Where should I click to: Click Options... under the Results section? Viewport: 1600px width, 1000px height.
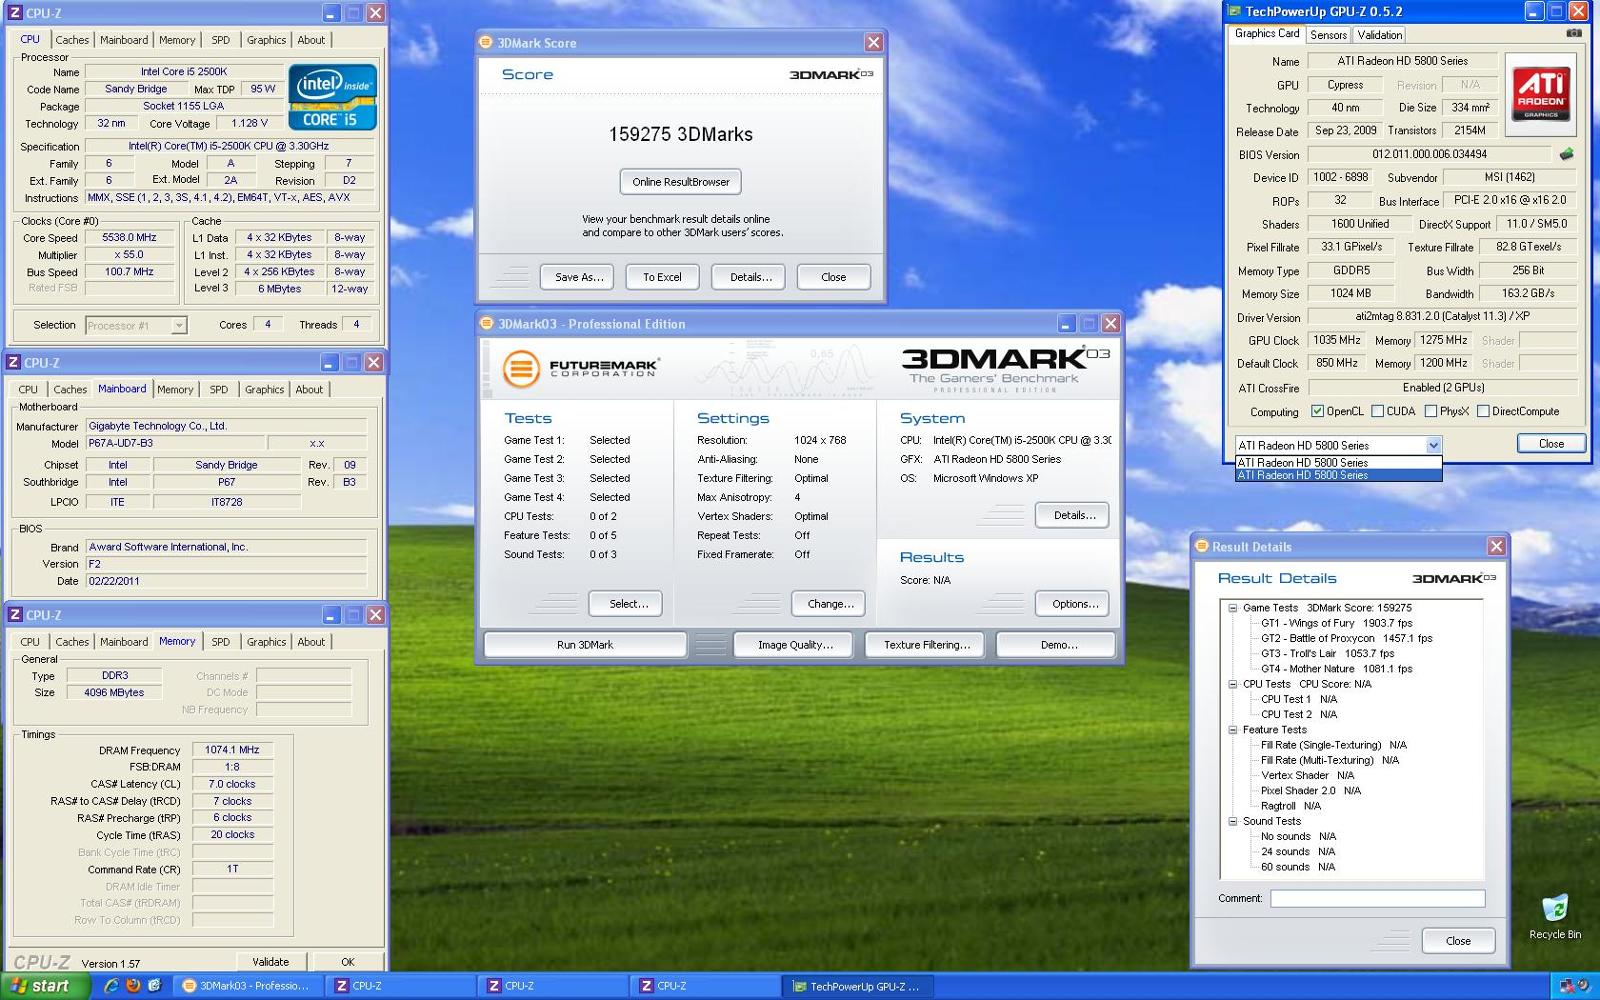pyautogui.click(x=1074, y=604)
